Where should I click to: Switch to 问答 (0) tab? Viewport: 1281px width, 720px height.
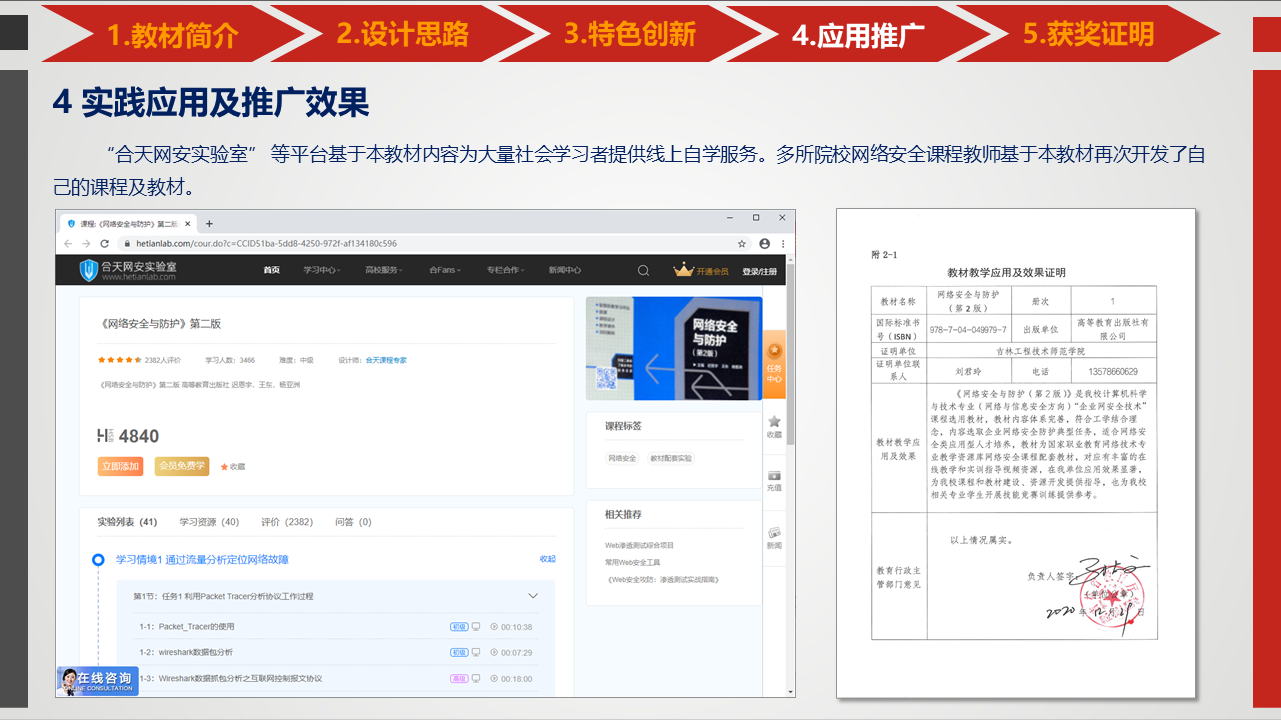(353, 522)
